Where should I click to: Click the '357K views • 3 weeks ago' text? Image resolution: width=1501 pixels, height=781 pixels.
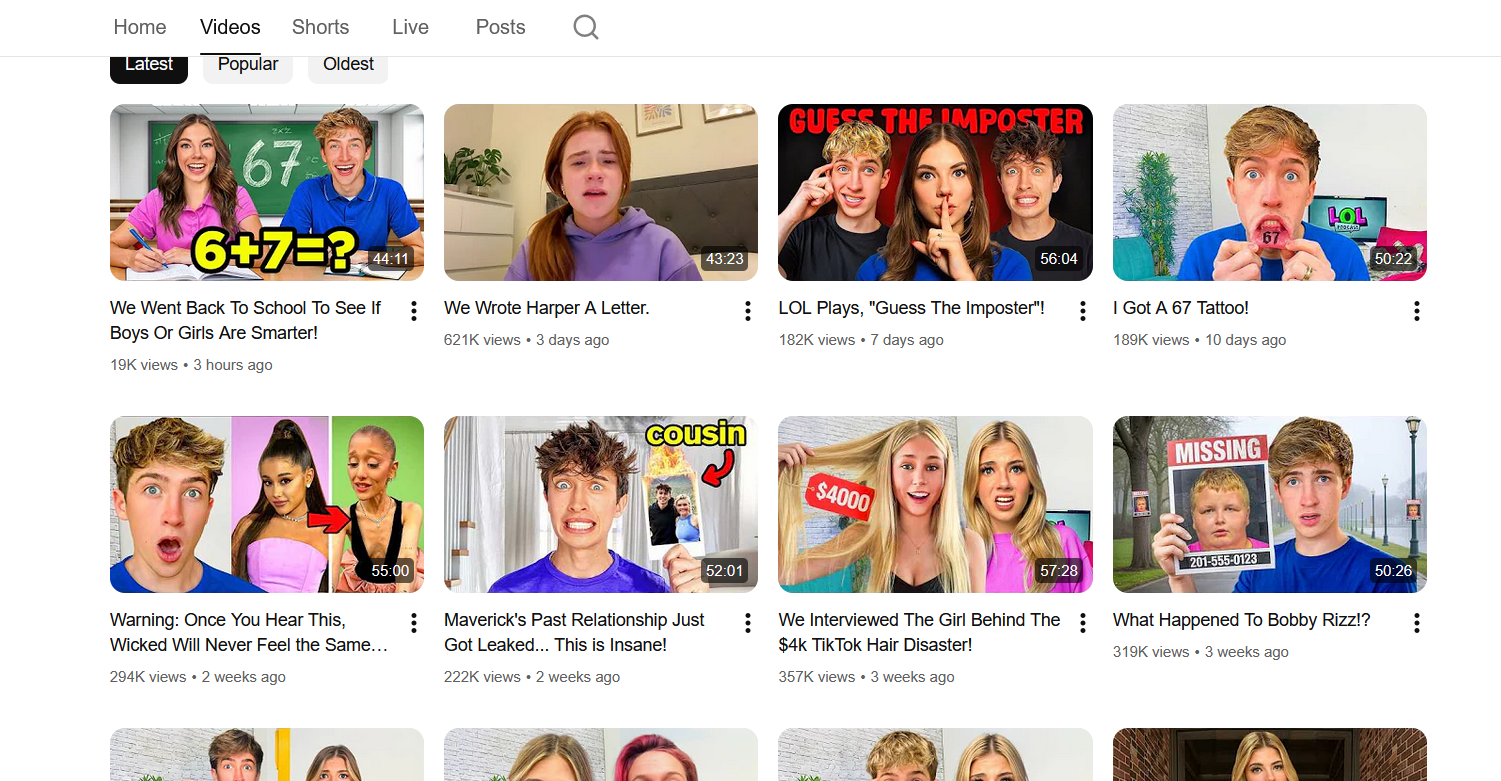pyautogui.click(x=867, y=677)
